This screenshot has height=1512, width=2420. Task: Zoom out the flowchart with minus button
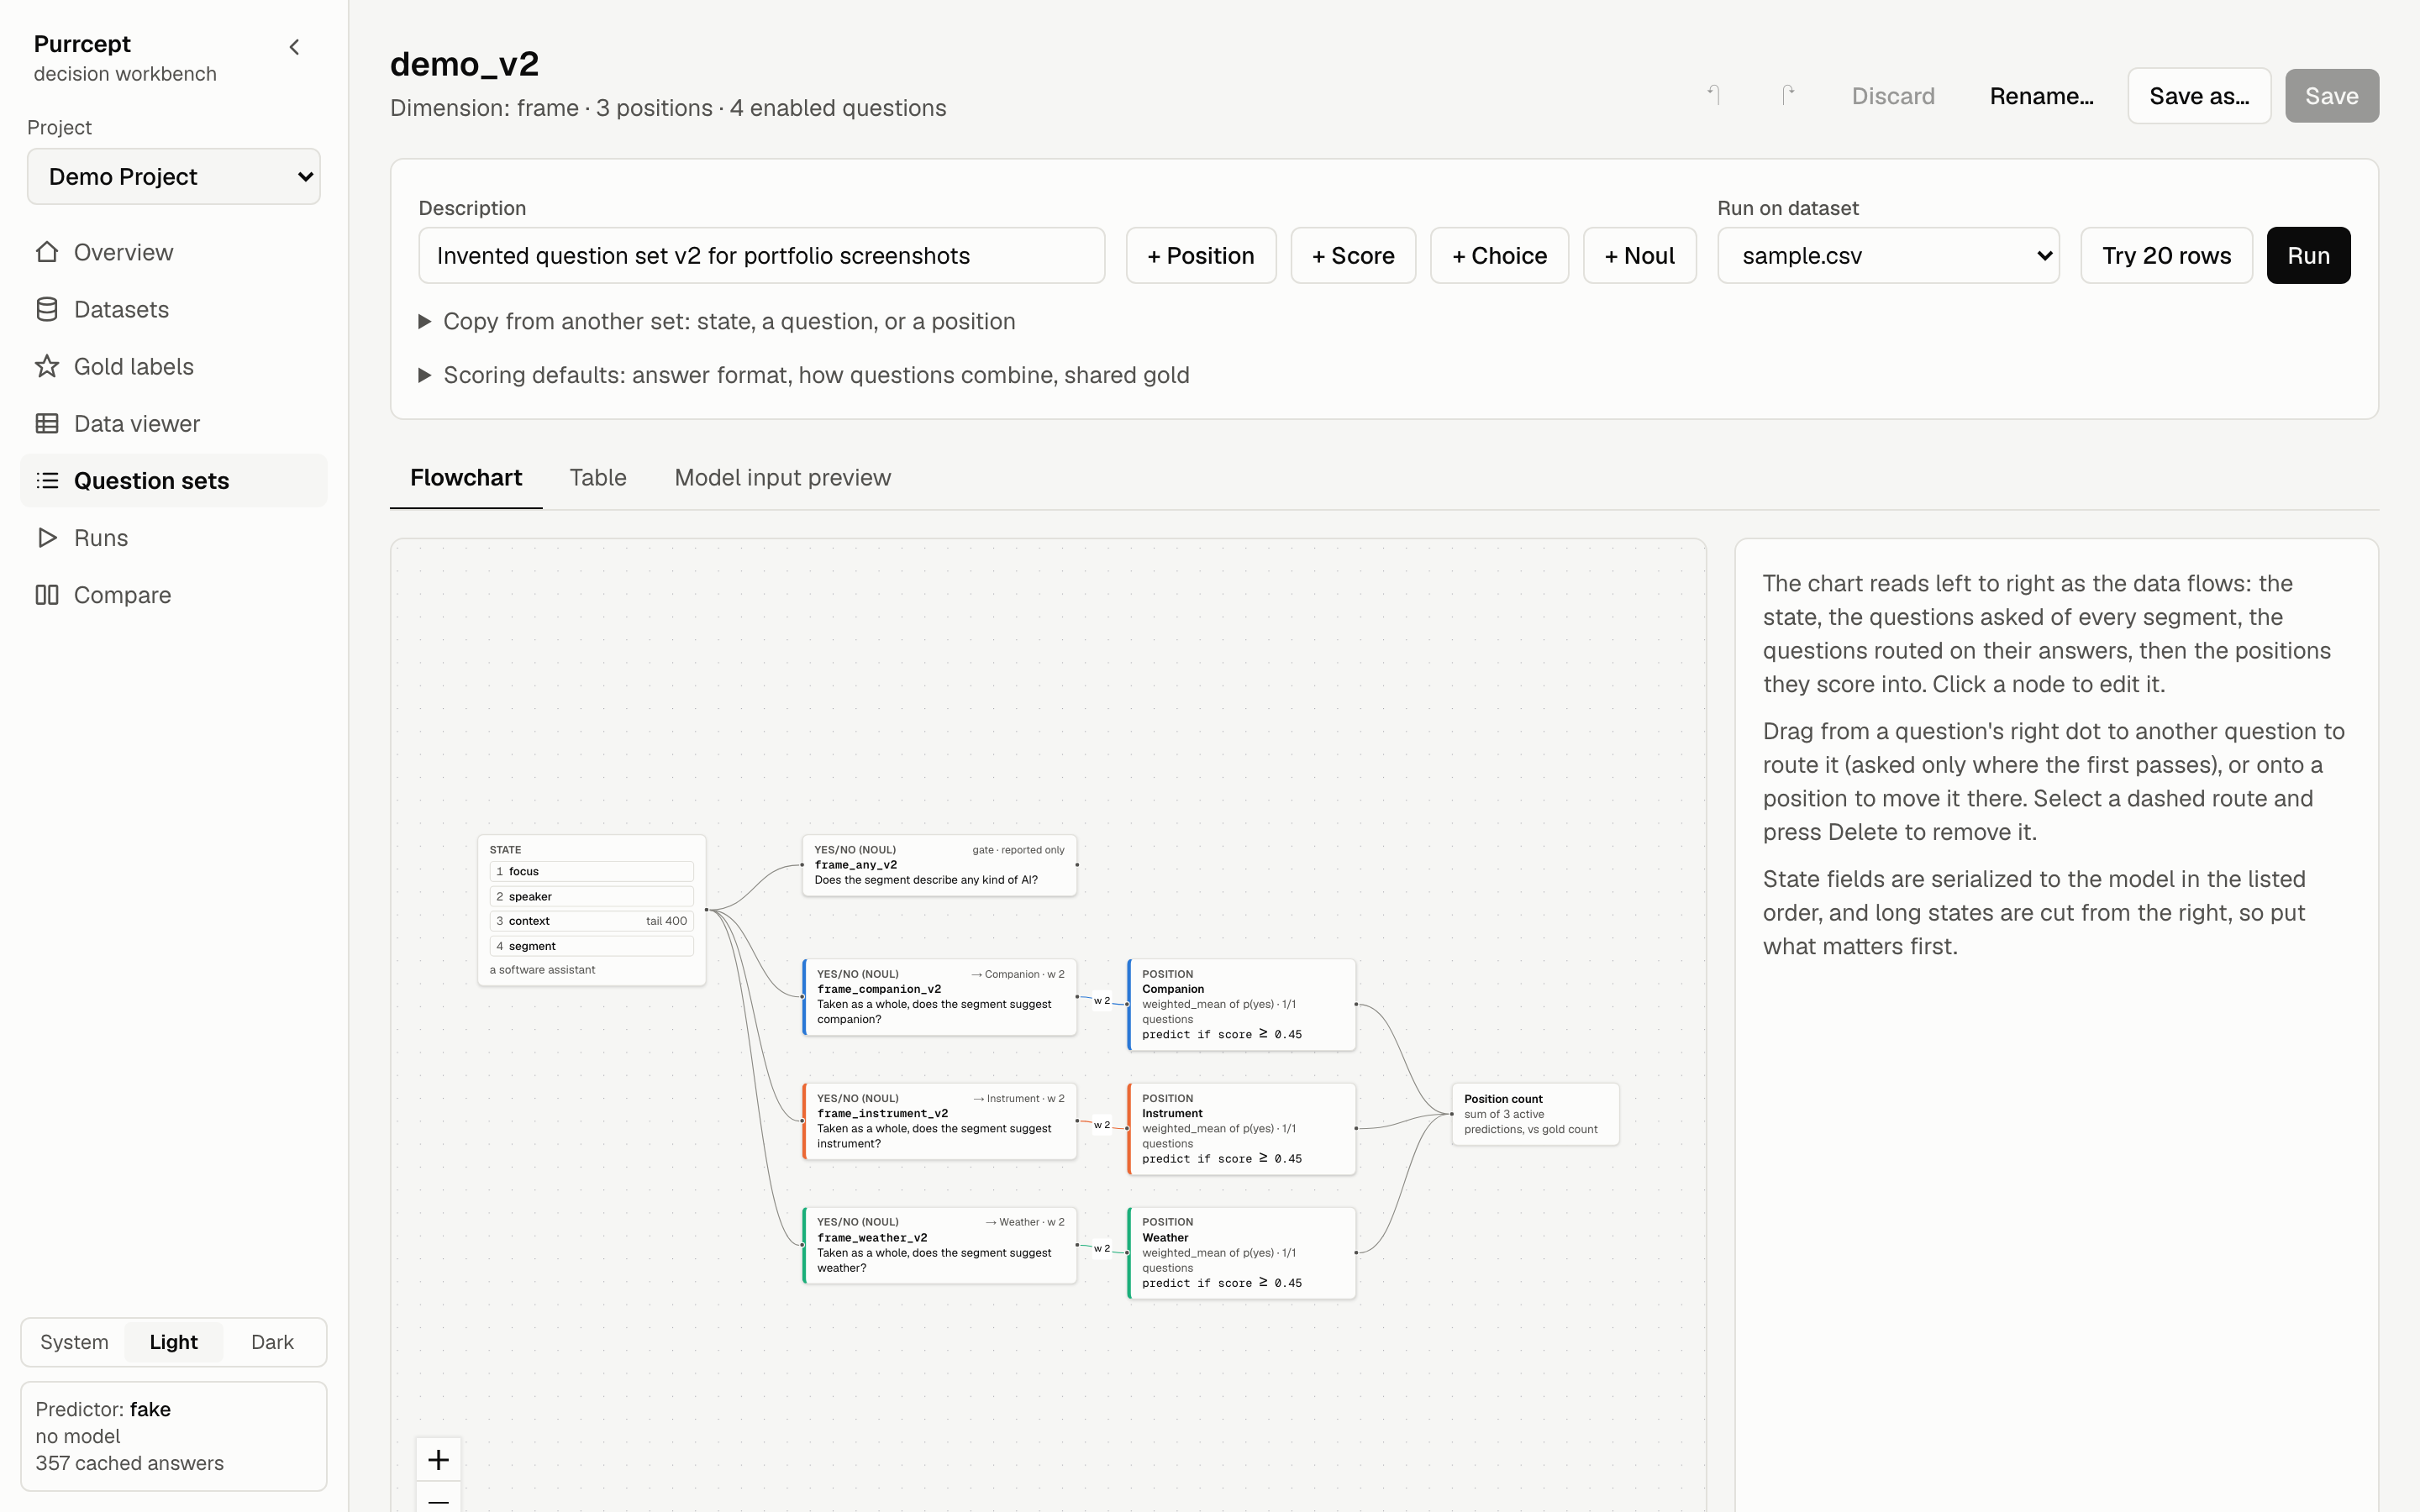(x=438, y=1498)
